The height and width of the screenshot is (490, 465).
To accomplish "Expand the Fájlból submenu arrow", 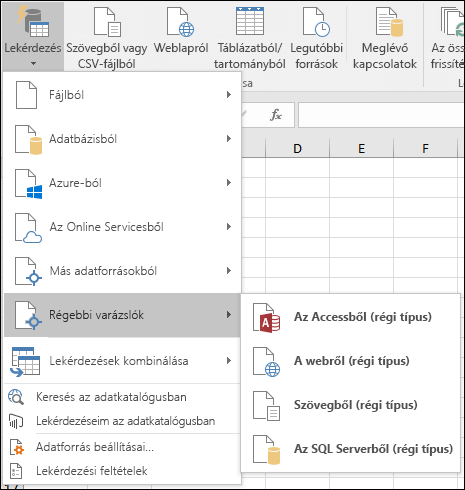I will click(229, 95).
